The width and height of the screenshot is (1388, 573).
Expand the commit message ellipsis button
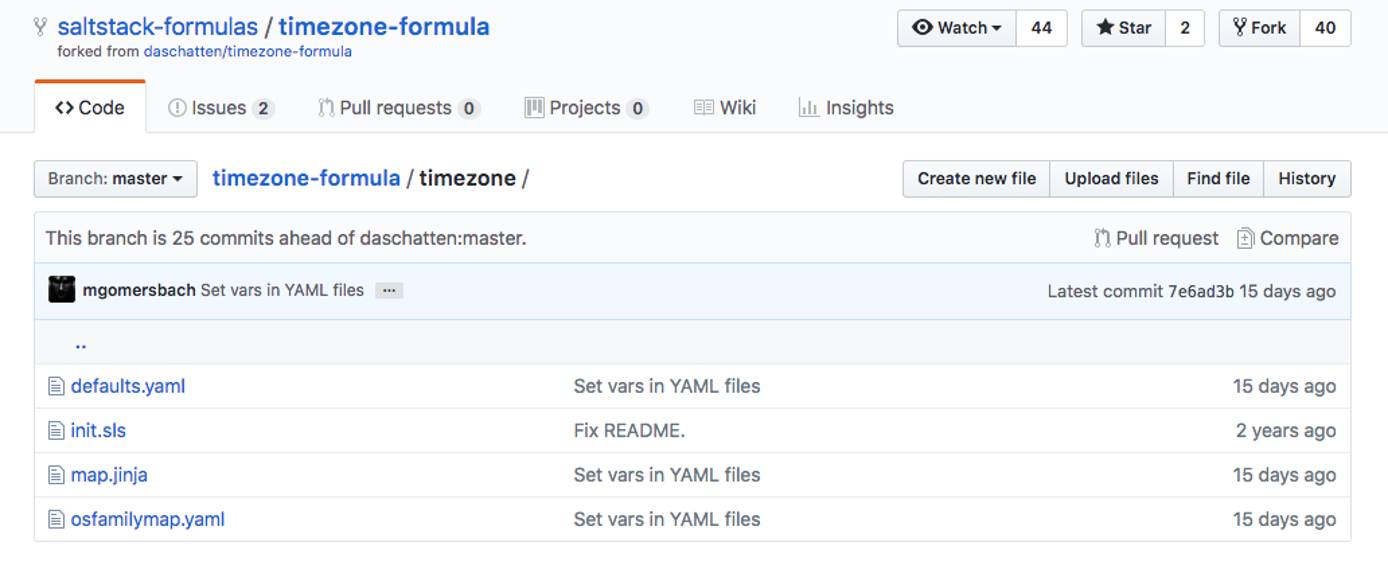[x=389, y=291]
